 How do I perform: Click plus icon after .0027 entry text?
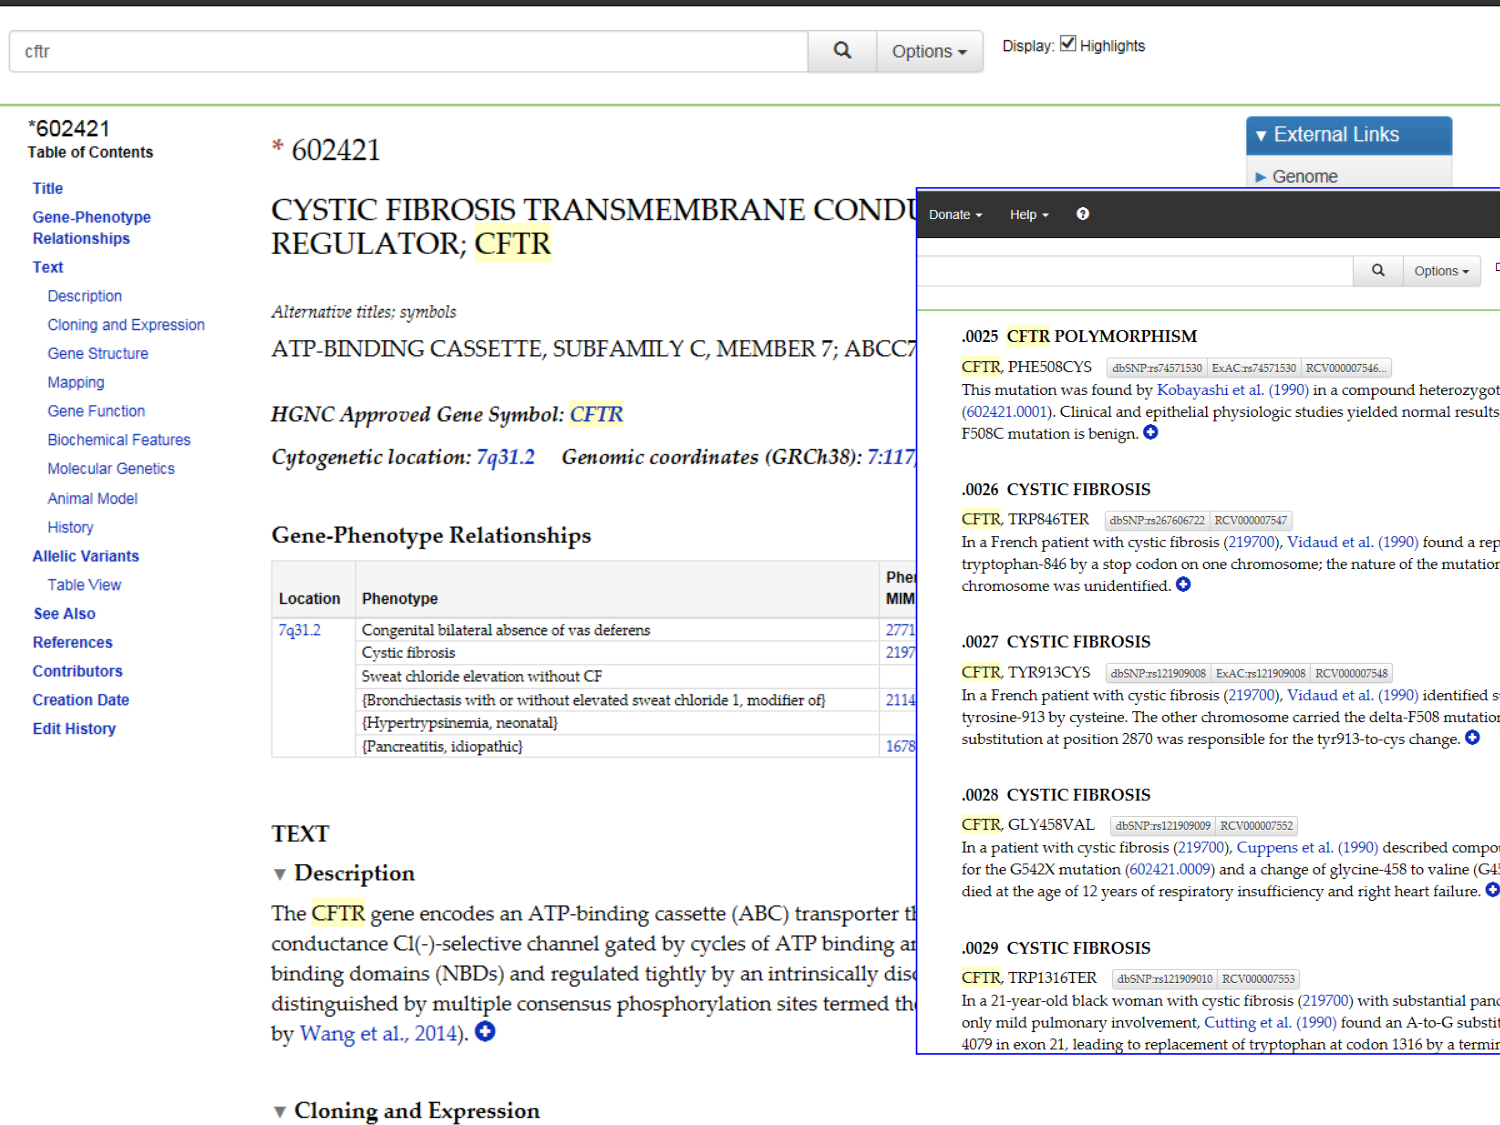(x=1472, y=738)
